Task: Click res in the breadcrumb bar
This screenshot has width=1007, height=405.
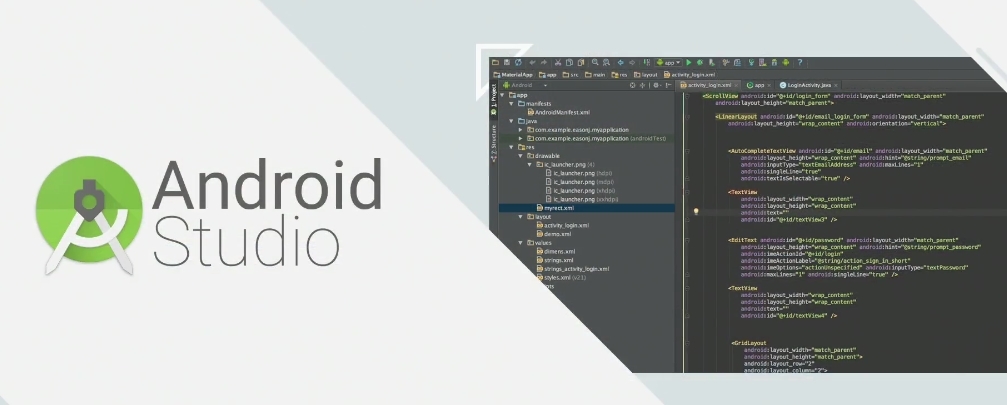Action: (x=620, y=74)
